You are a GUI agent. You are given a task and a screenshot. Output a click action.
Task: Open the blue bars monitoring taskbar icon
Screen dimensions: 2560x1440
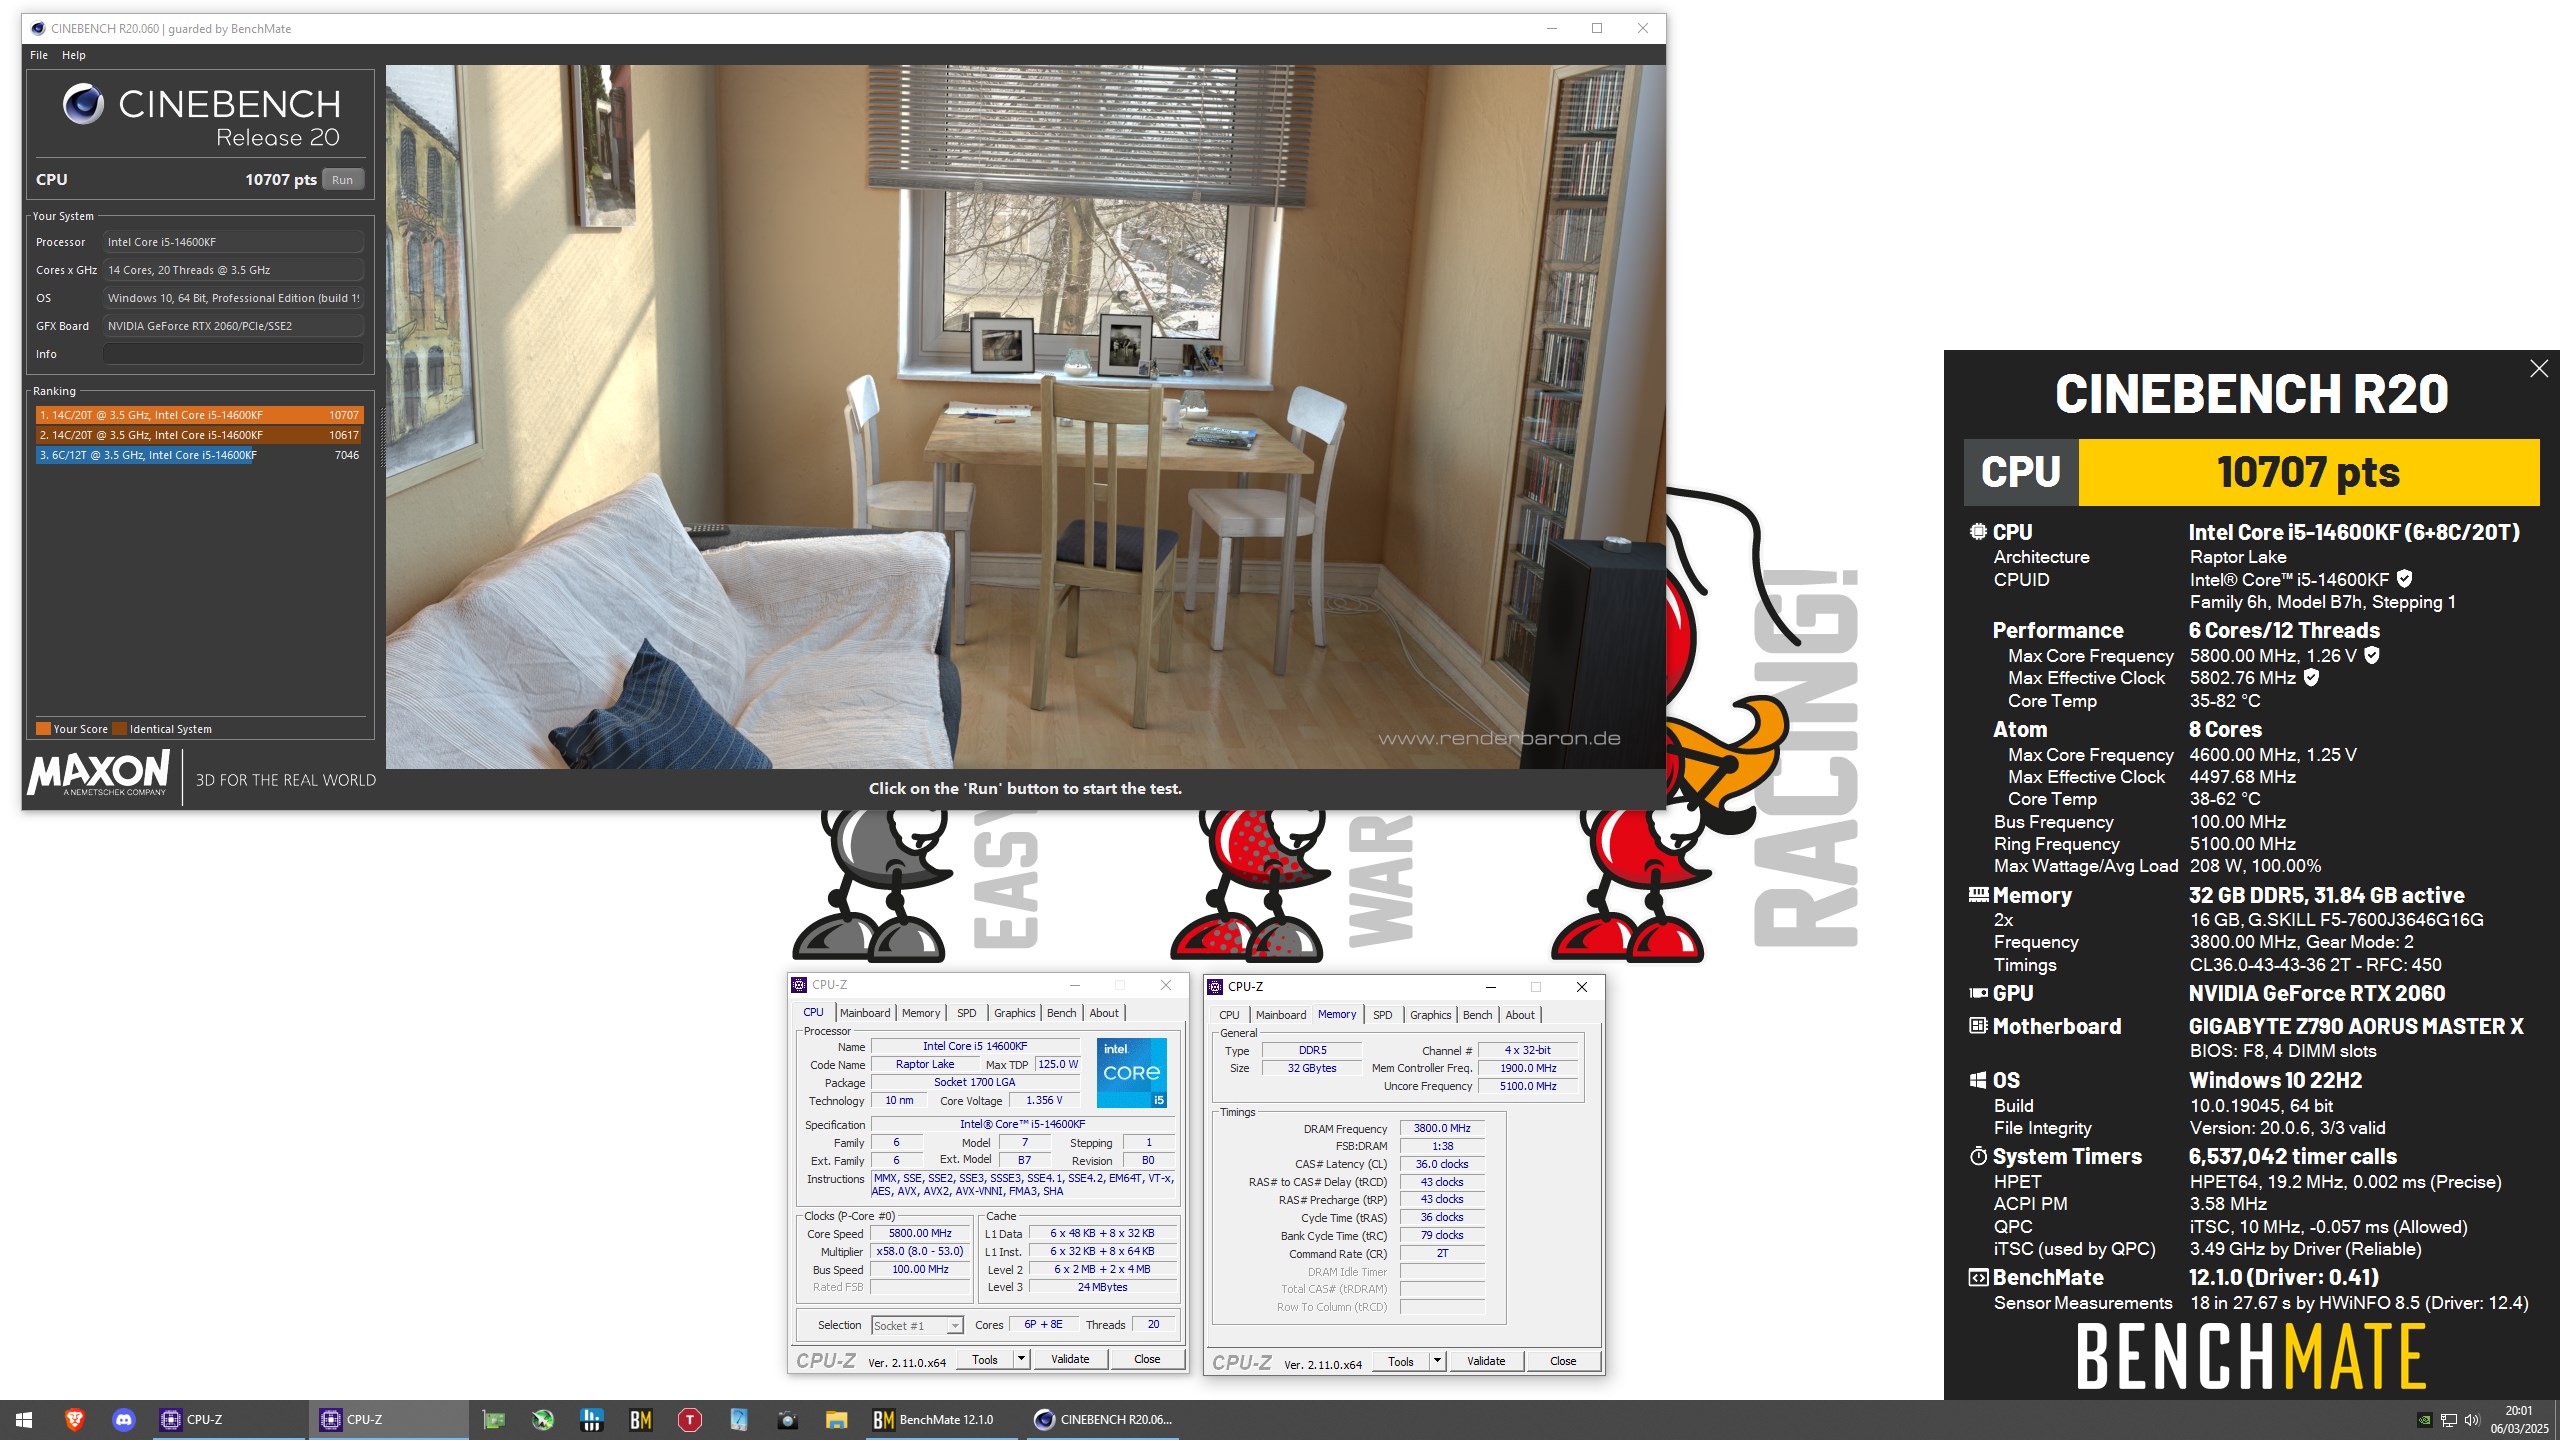pos(592,1419)
